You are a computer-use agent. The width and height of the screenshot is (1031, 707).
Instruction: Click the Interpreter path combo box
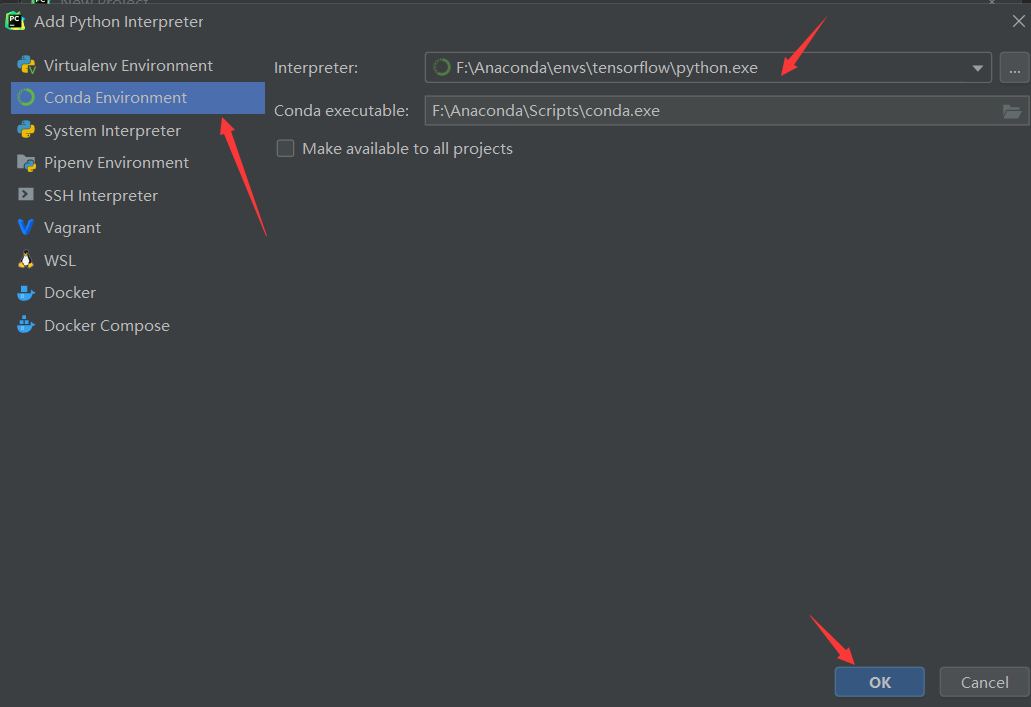708,67
